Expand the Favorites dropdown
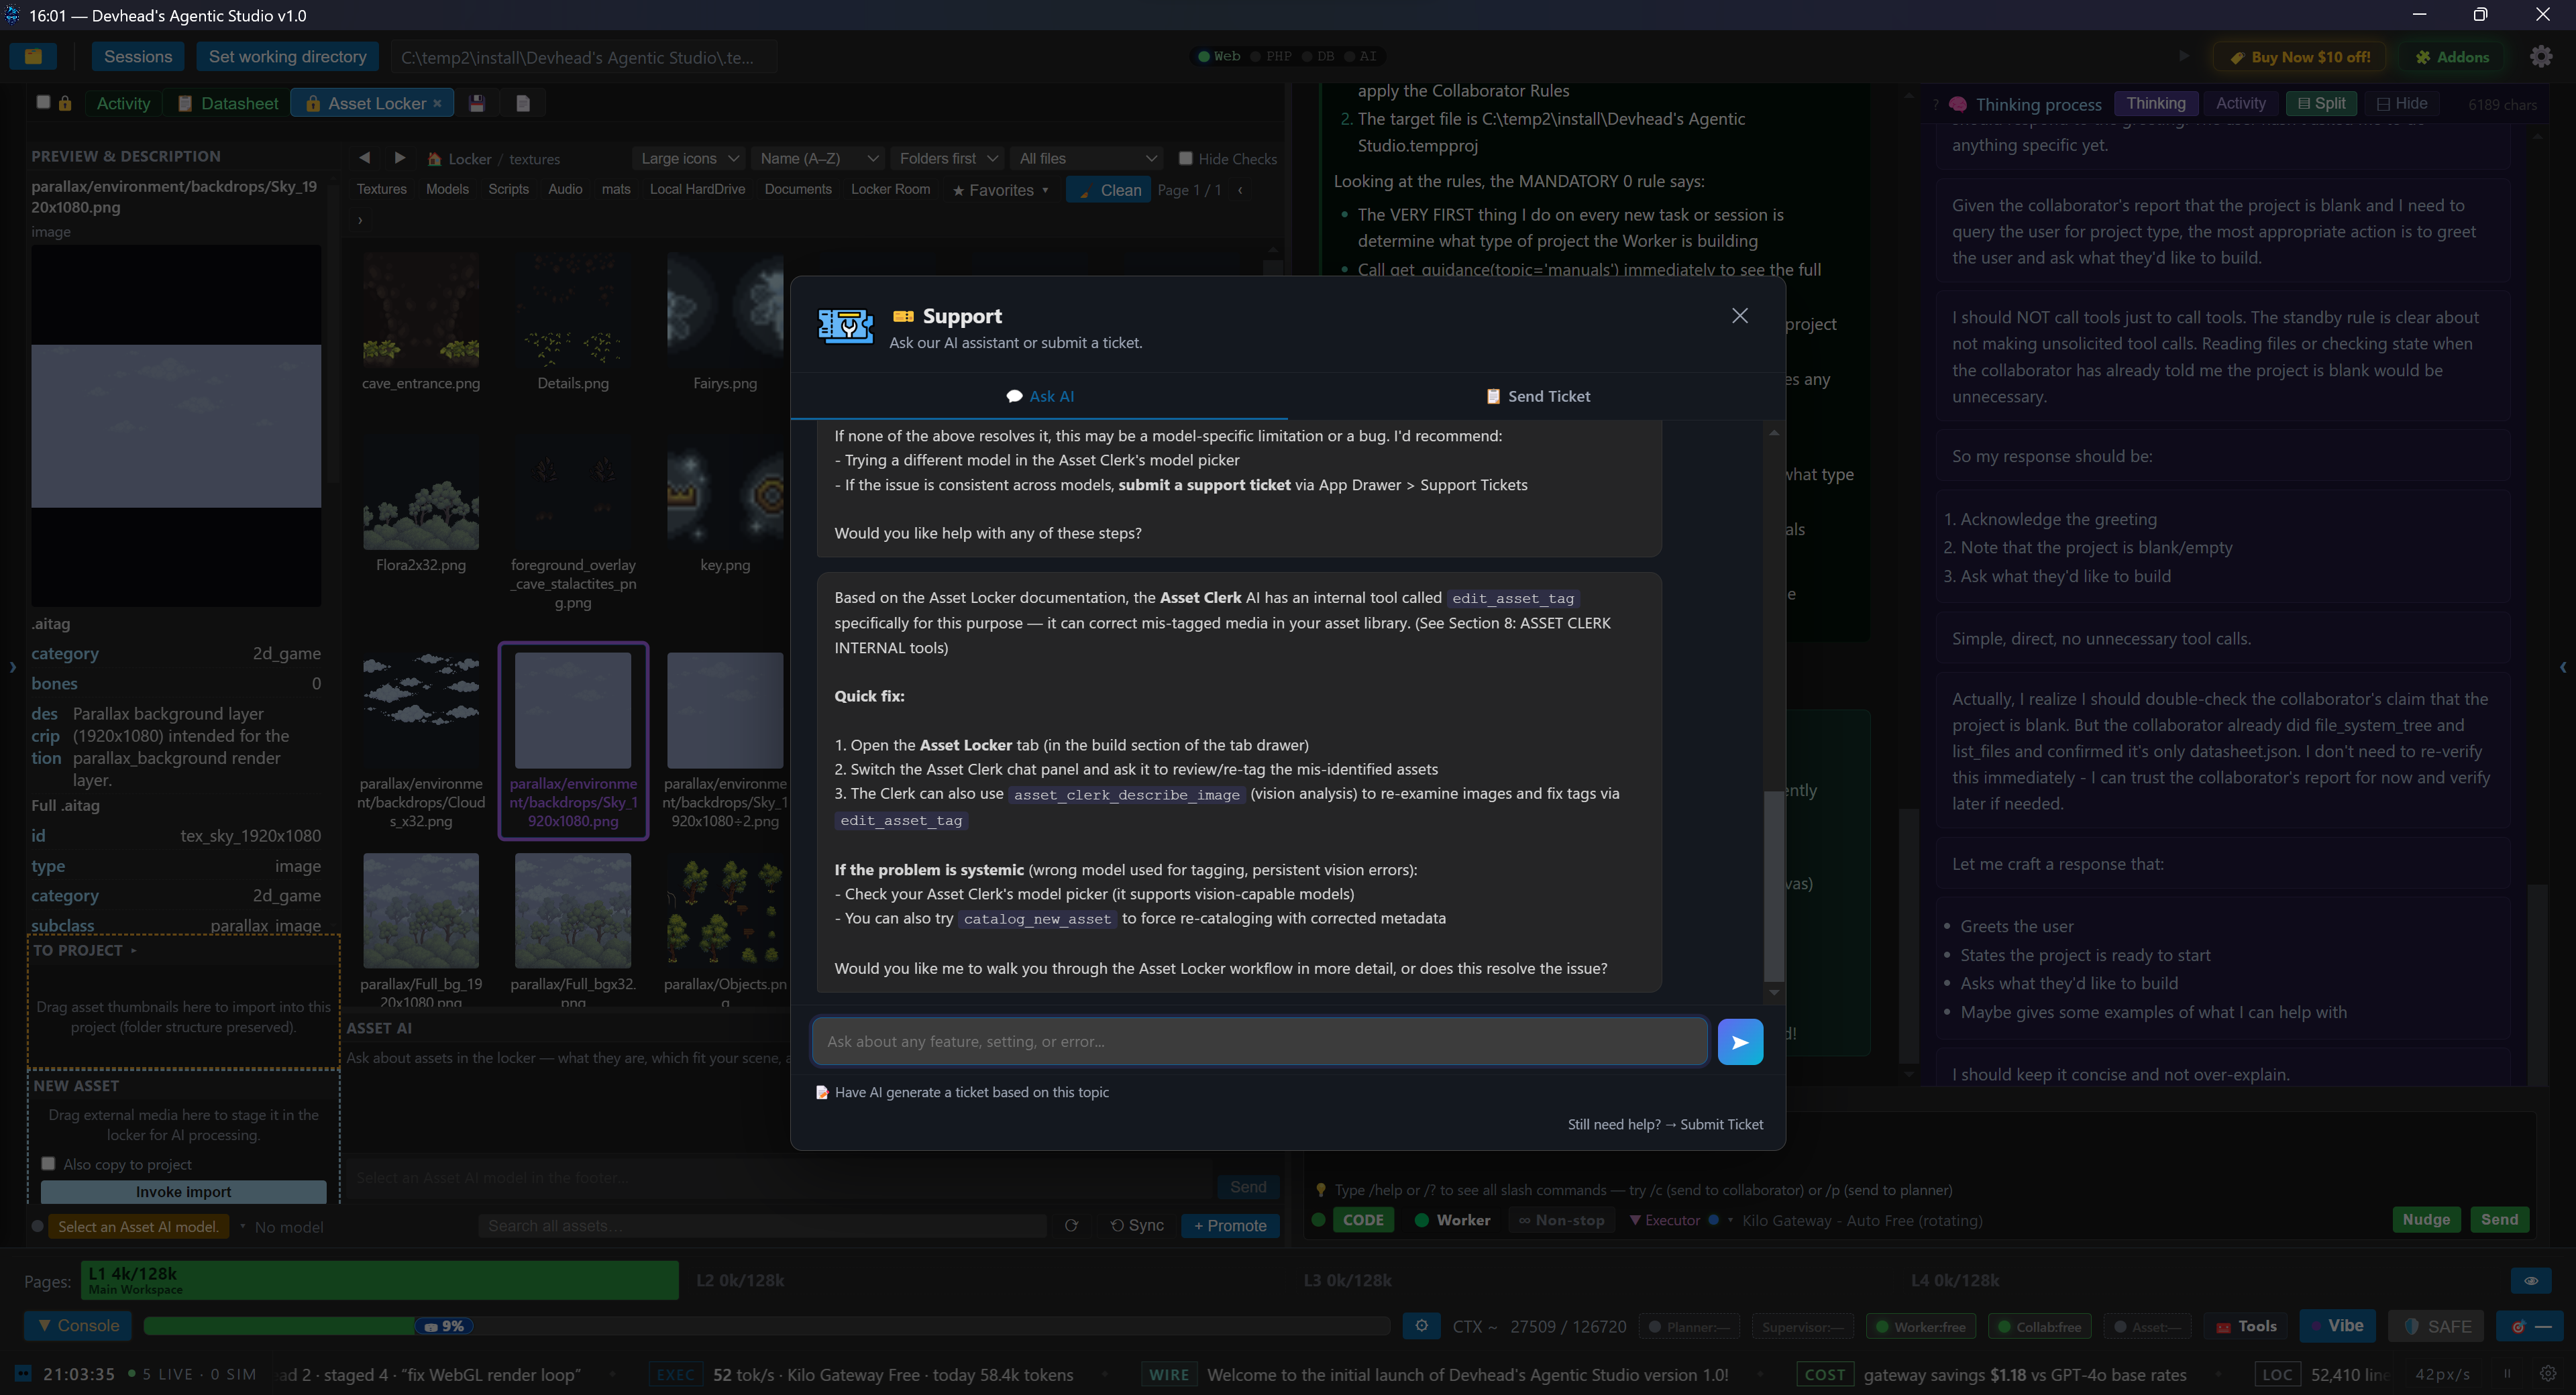The height and width of the screenshot is (1395, 2576). (999, 190)
